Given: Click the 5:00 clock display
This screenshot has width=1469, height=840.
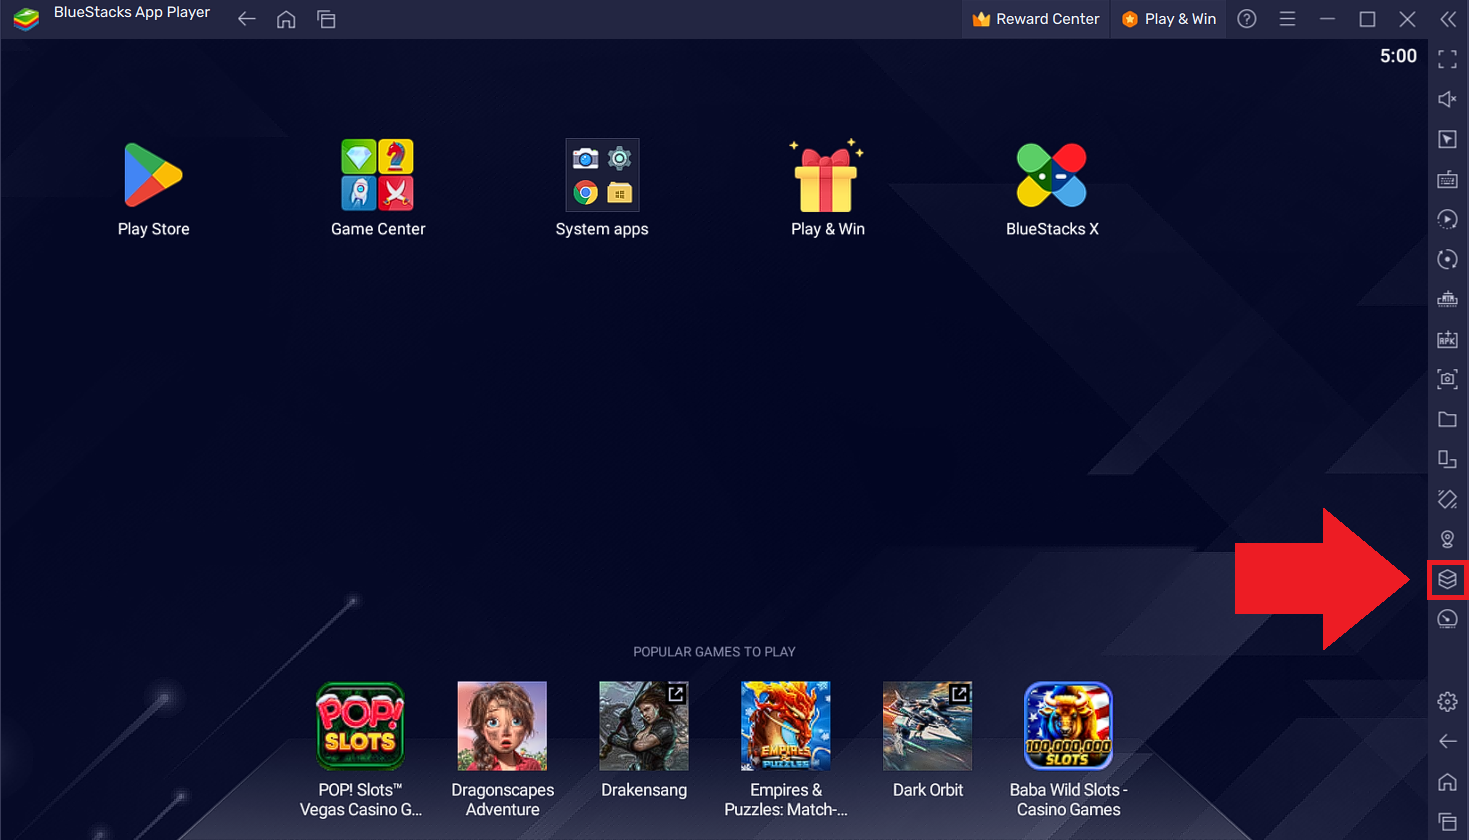Looking at the screenshot, I should 1398,56.
